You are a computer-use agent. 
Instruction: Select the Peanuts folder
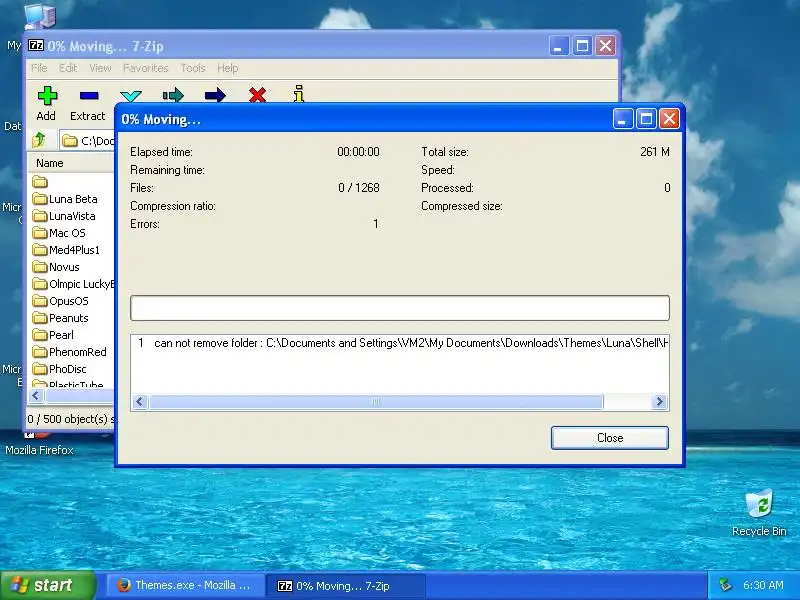point(60,318)
